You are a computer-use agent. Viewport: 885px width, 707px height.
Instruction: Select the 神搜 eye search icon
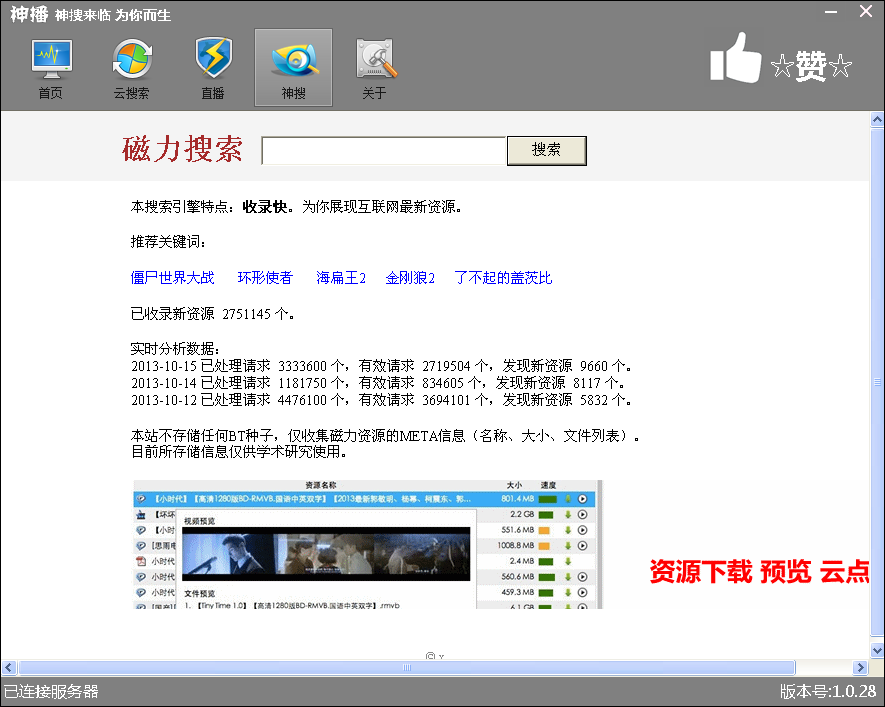(x=293, y=68)
